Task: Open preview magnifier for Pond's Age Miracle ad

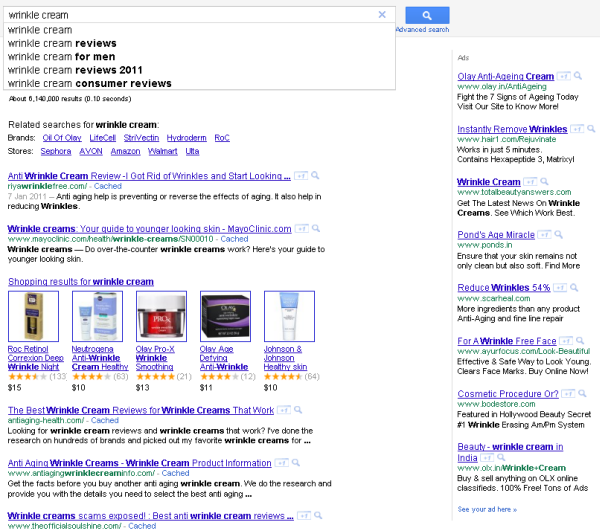Action: (x=558, y=235)
